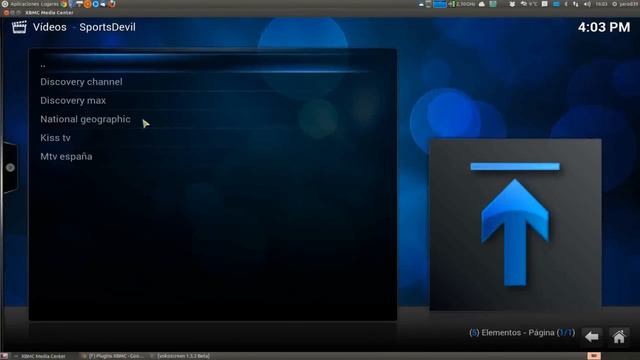Click the Videos clapperboard icon

pos(19,27)
